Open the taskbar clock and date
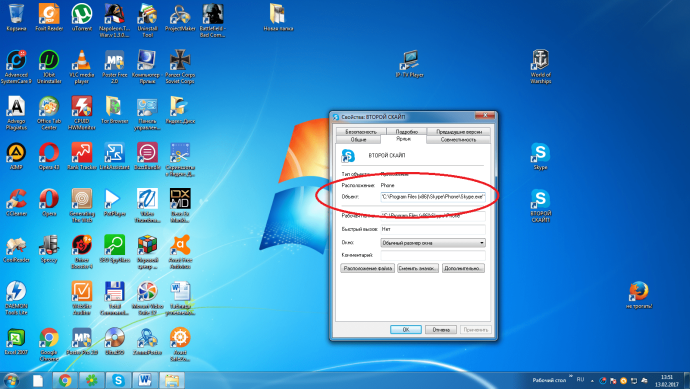 coord(666,381)
